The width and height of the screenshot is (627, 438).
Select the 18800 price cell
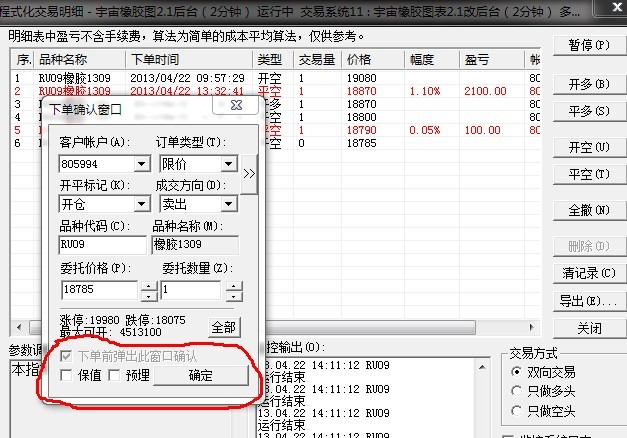pyautogui.click(x=361, y=117)
